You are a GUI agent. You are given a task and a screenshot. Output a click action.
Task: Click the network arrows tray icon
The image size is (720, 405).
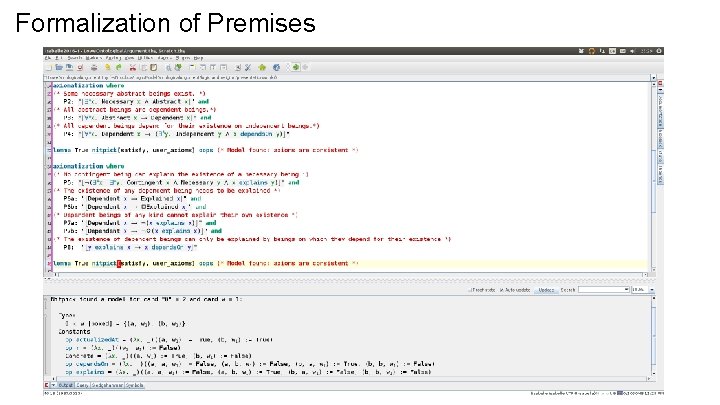click(x=602, y=51)
